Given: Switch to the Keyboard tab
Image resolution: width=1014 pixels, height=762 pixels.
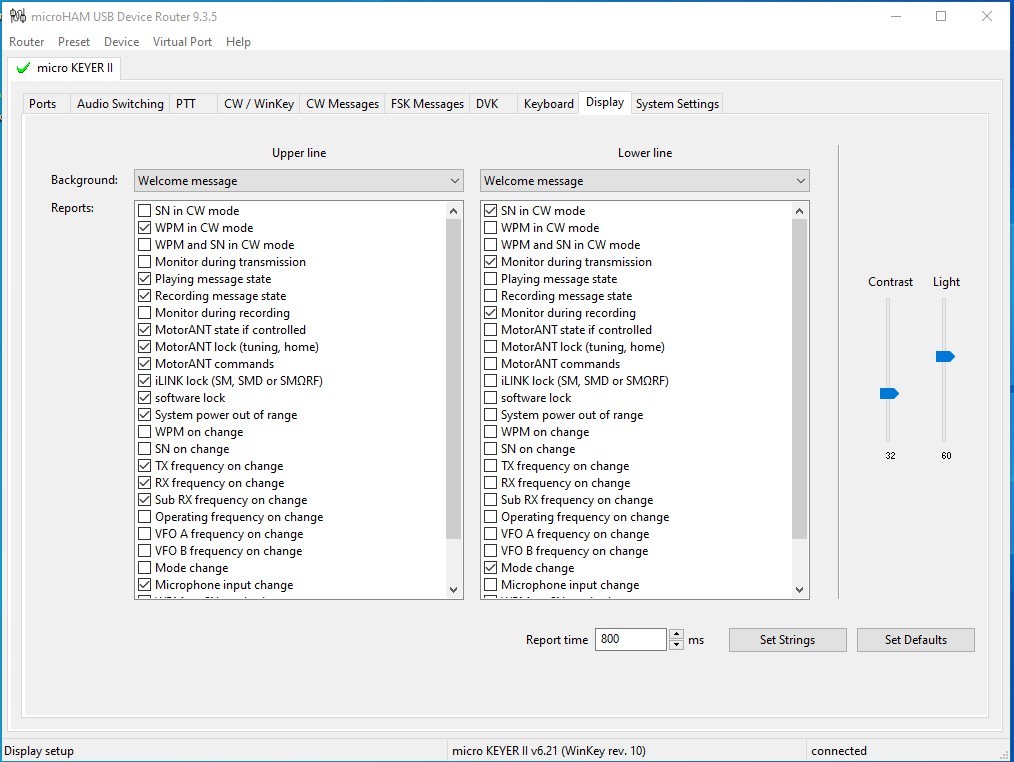Looking at the screenshot, I should coord(548,103).
